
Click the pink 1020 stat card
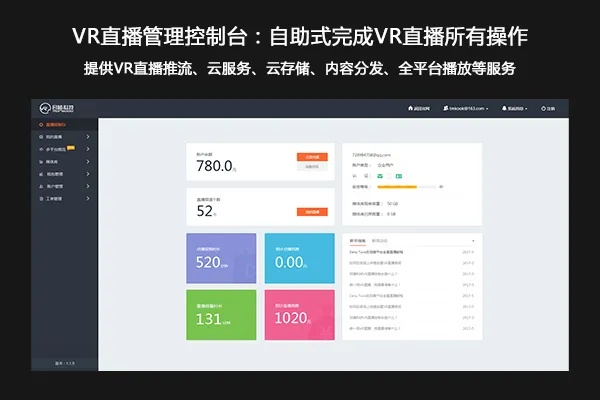[x=300, y=315]
